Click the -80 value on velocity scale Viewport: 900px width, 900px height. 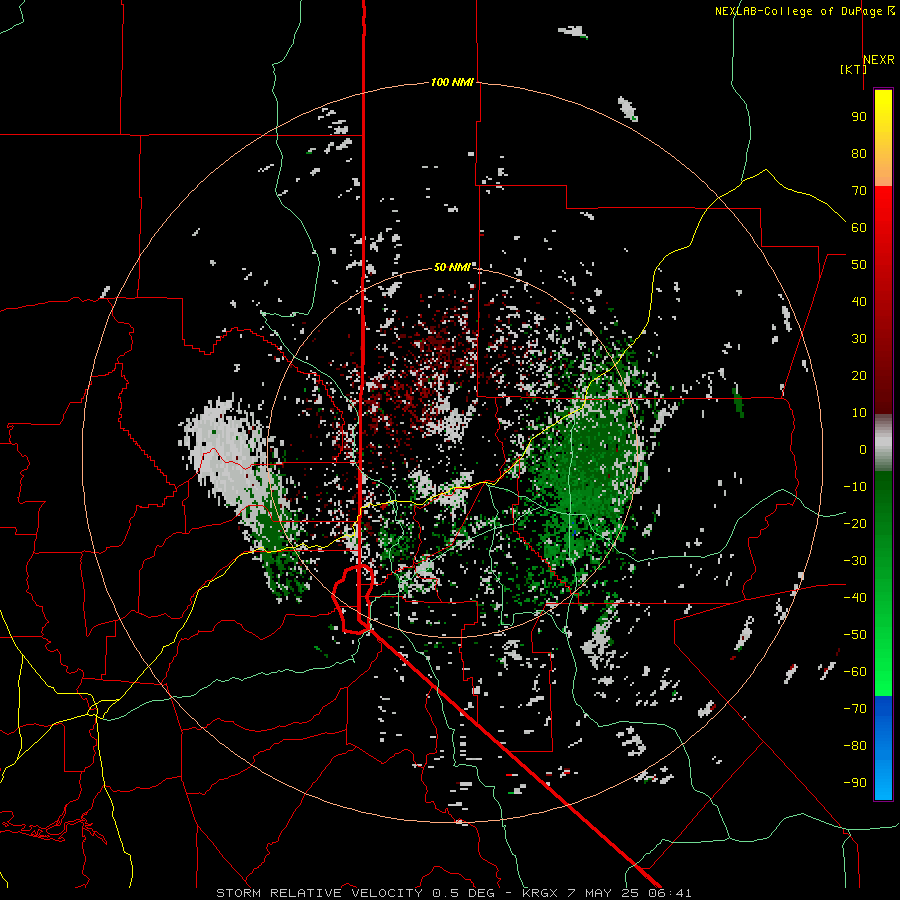click(x=855, y=746)
